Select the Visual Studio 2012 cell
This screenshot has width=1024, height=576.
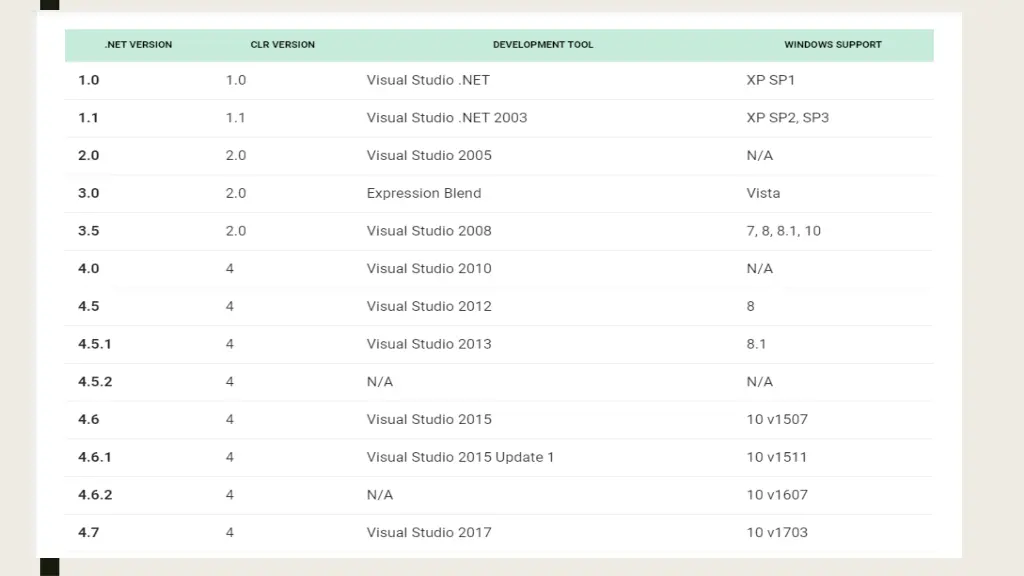[429, 306]
